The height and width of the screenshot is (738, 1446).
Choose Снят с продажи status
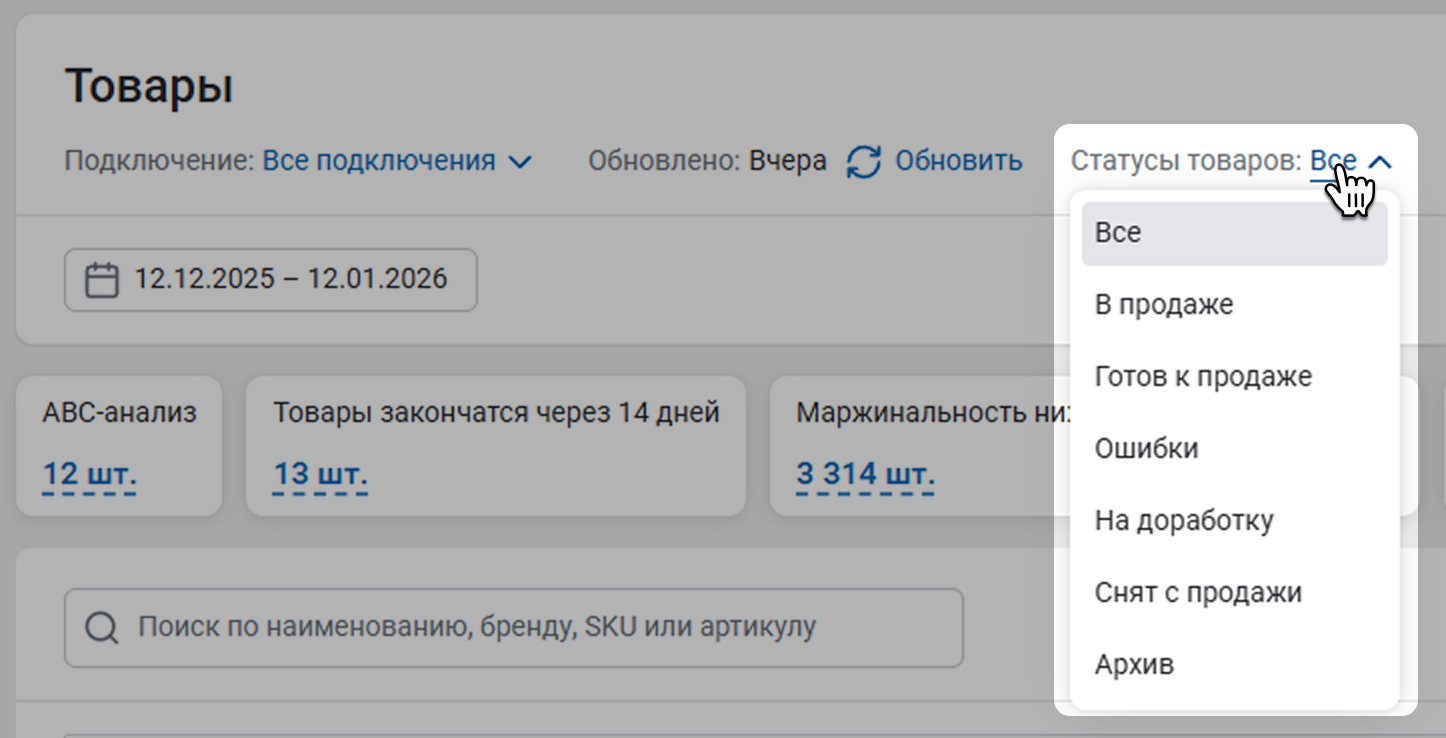pyautogui.click(x=1198, y=593)
